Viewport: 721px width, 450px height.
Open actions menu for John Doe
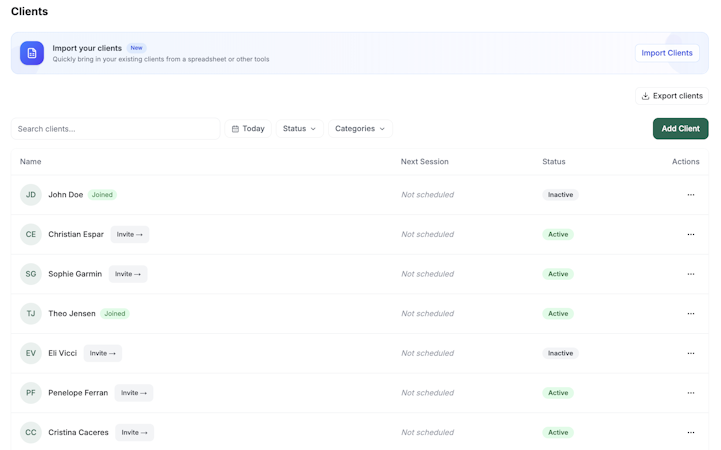[x=691, y=195]
